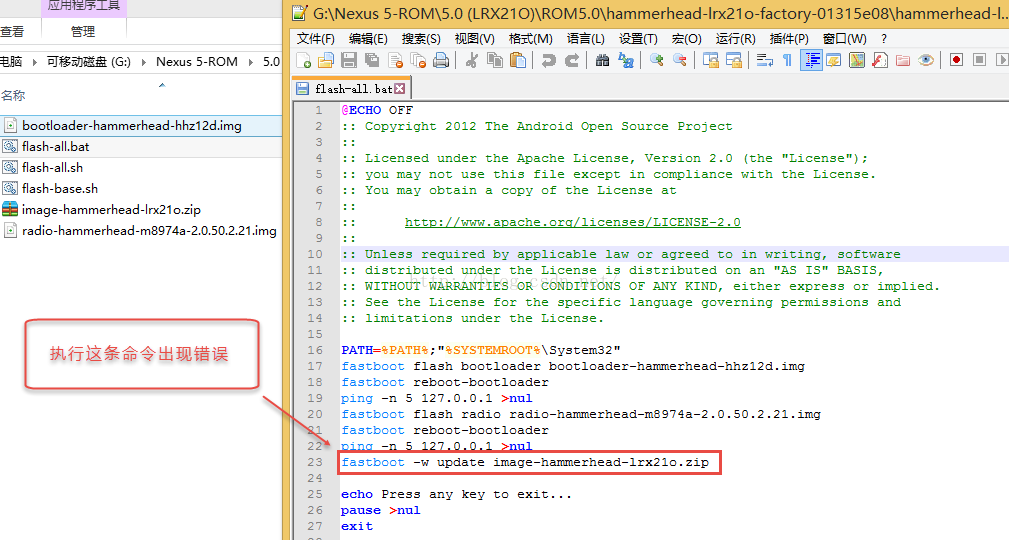Open the Function List panel
1009x540 pixels.
[x=880, y=61]
